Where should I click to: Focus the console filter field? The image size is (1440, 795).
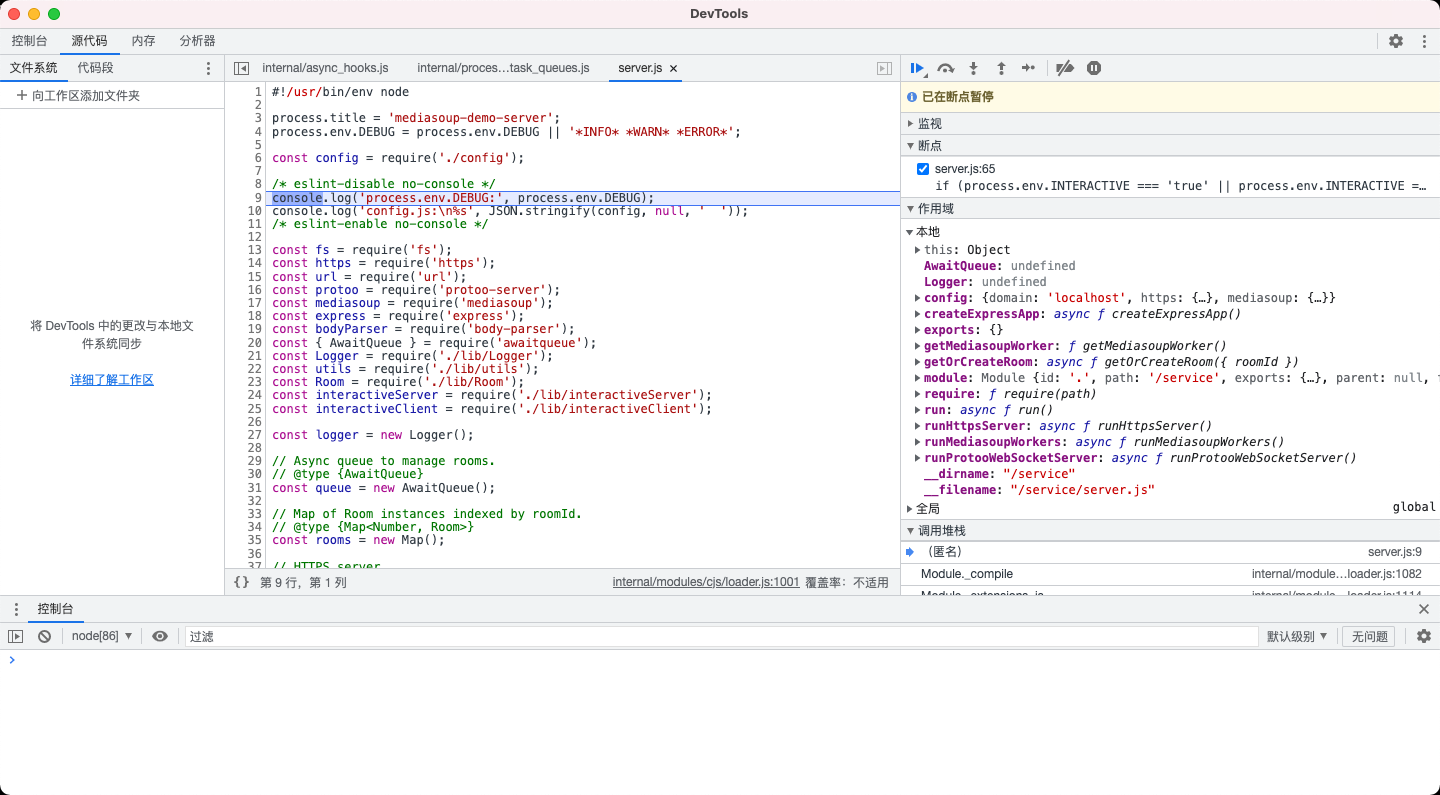[x=721, y=636]
